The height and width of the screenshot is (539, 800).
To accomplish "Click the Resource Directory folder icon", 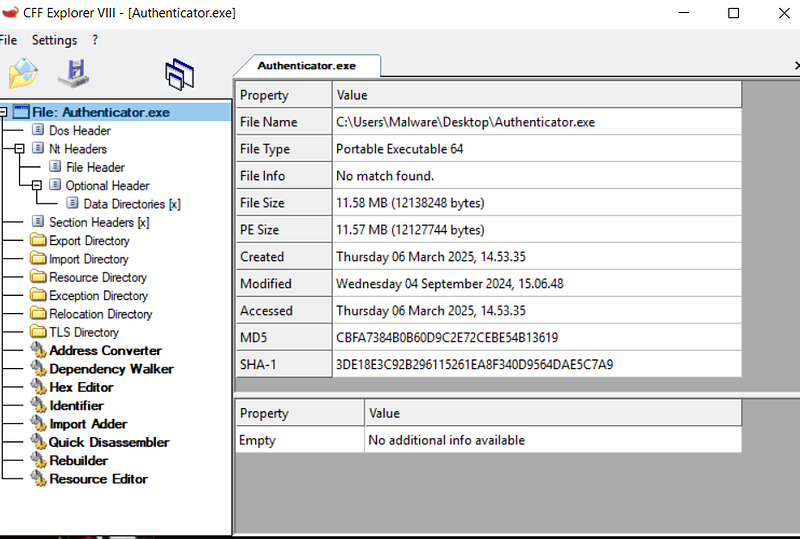I will point(38,277).
